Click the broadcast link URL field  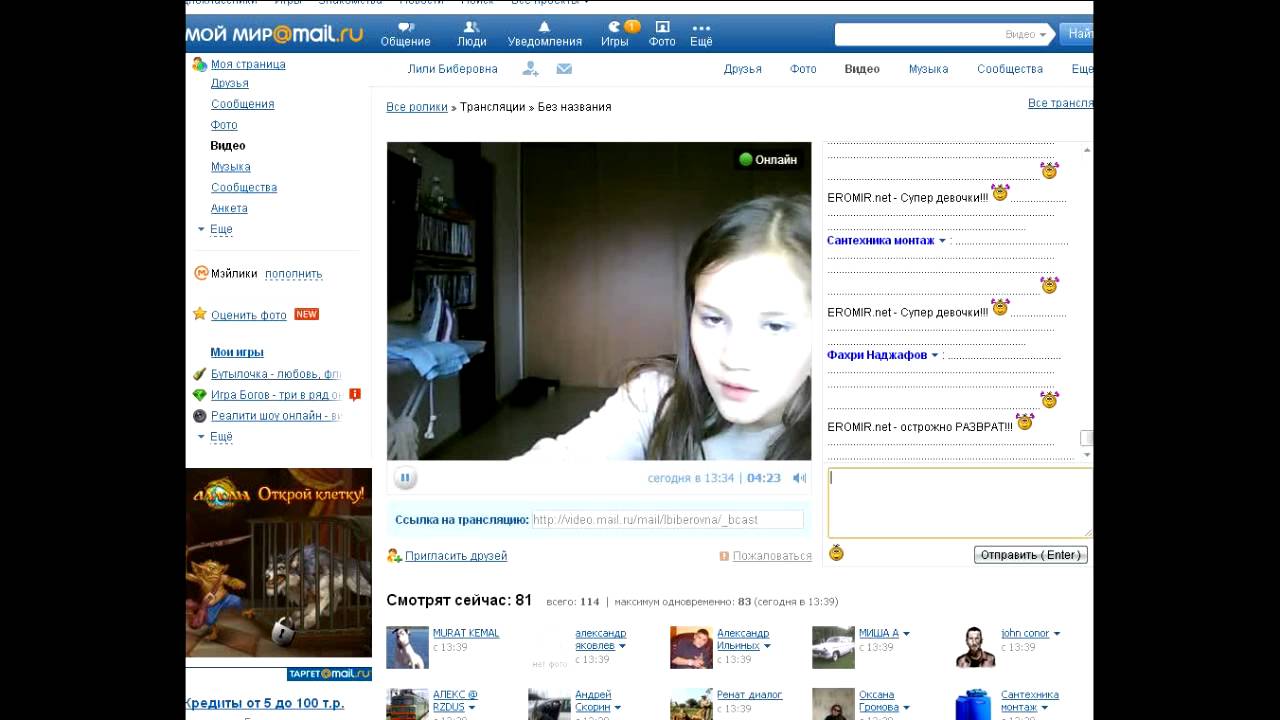tap(667, 520)
